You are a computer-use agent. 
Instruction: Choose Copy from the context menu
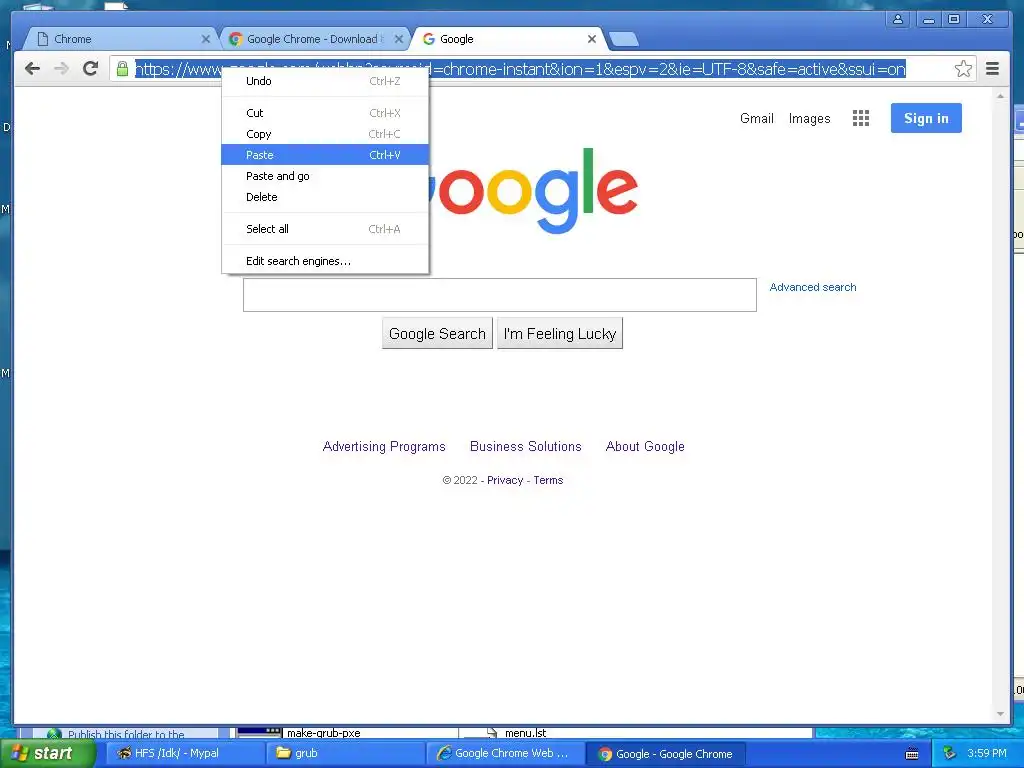pos(325,134)
